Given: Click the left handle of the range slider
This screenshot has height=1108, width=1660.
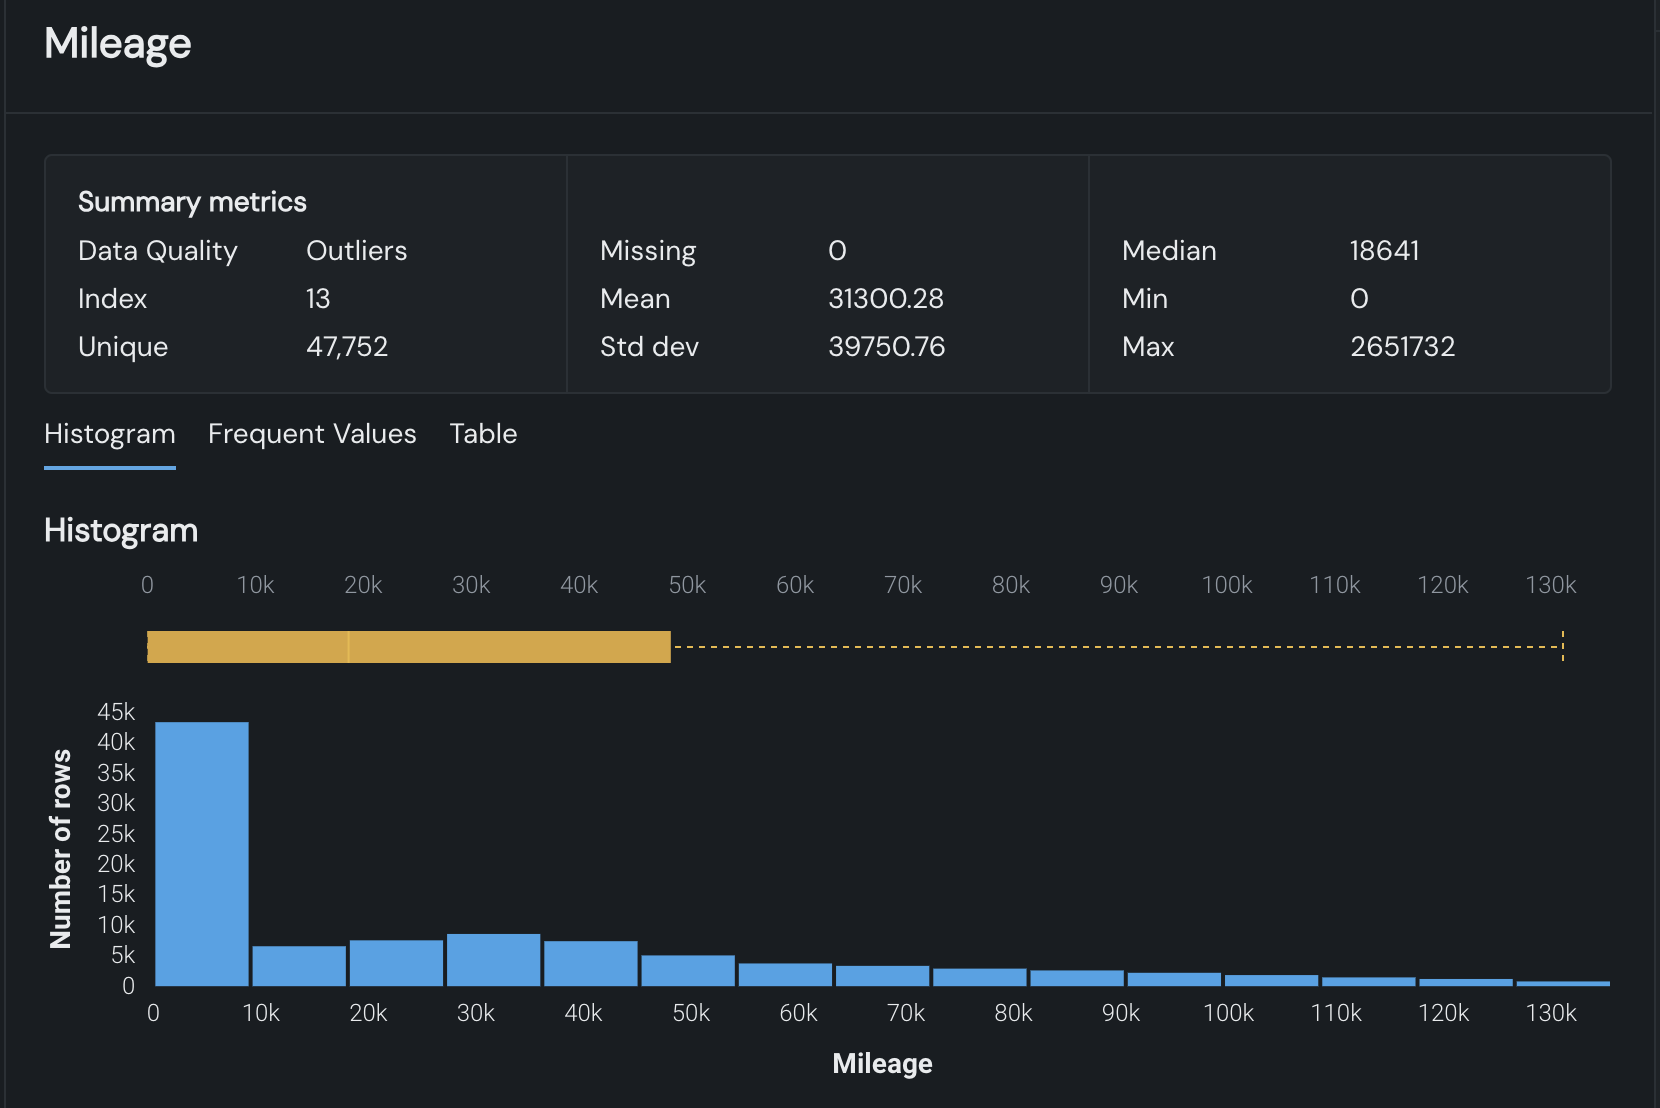Looking at the screenshot, I should 149,646.
